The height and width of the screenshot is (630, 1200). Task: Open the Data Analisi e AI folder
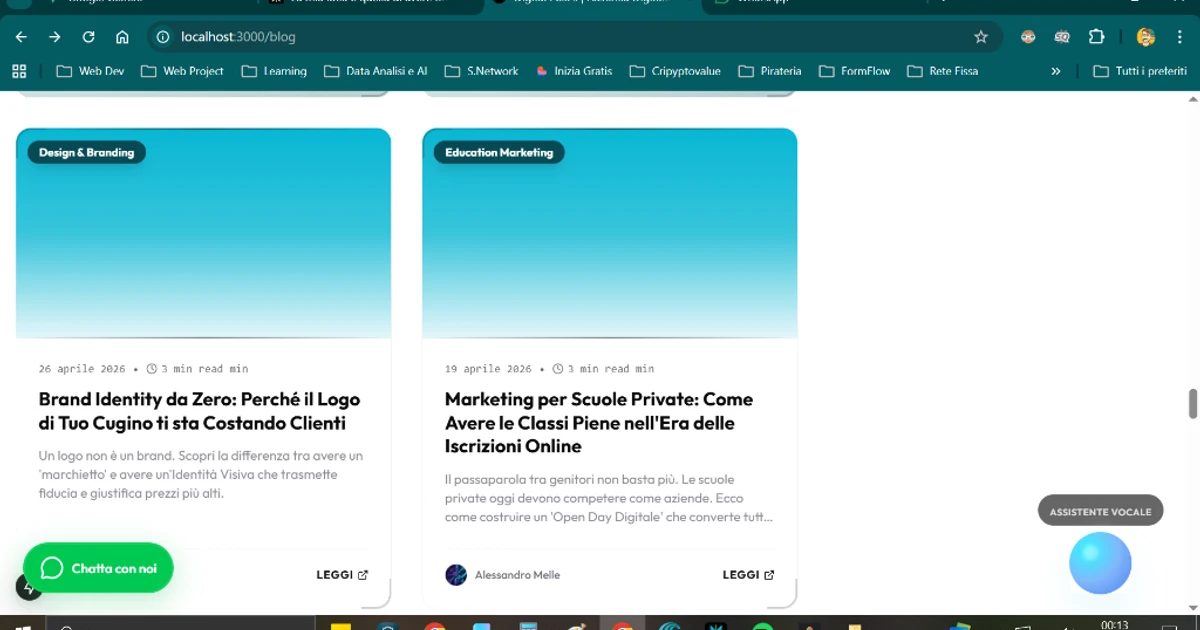(x=376, y=71)
